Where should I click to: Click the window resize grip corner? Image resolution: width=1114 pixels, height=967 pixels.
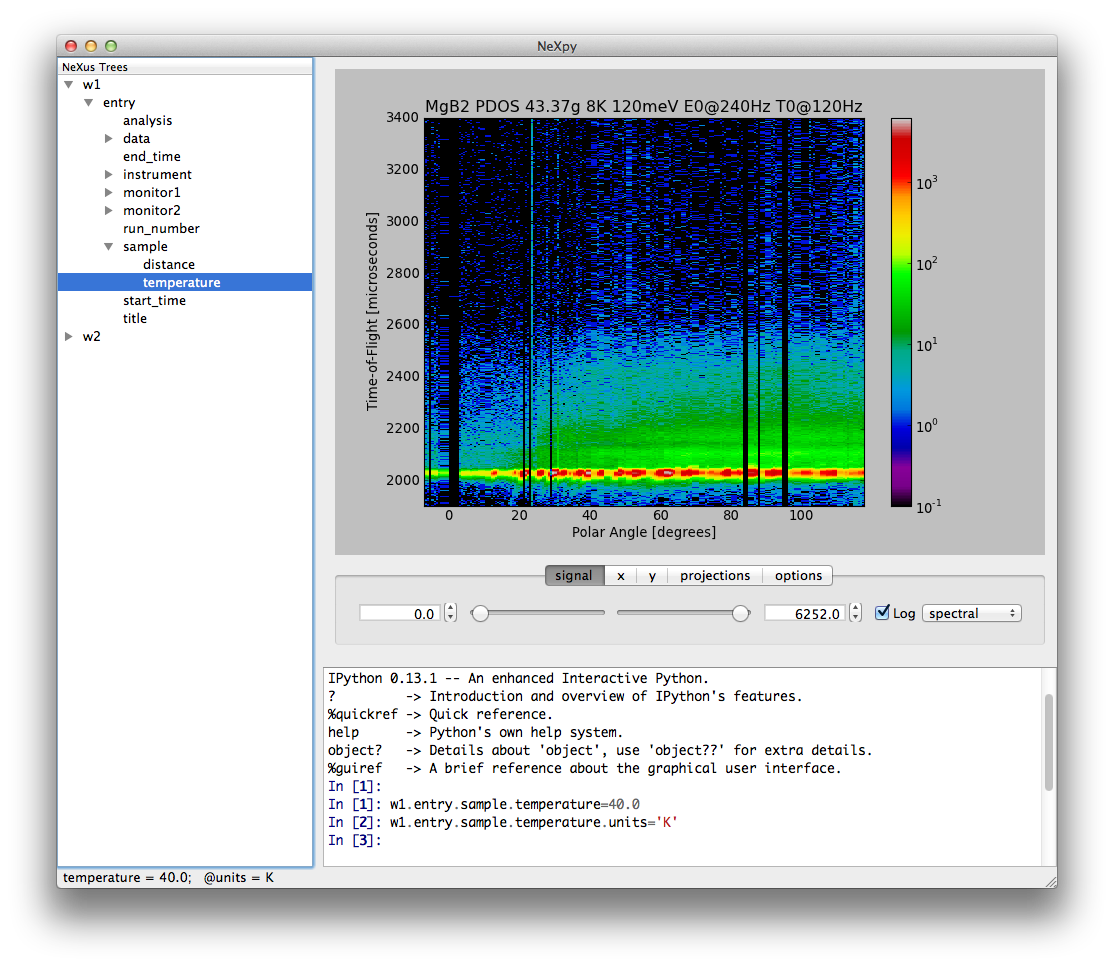(1051, 882)
